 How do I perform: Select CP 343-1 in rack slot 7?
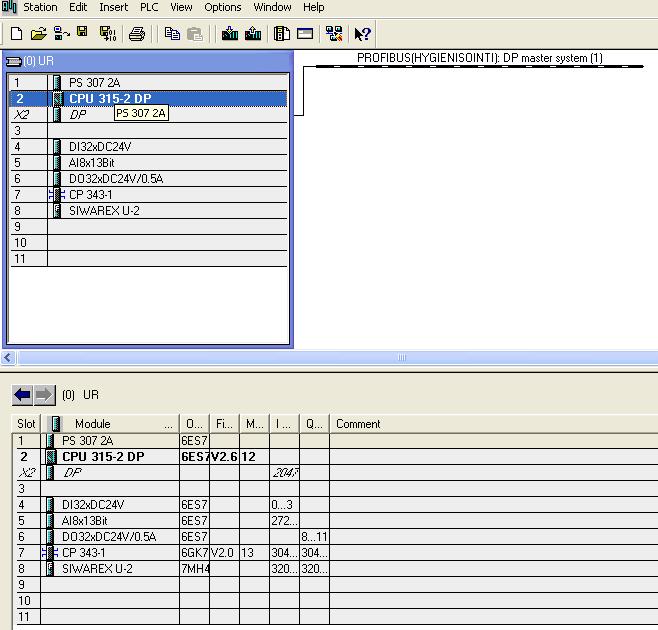tap(149, 195)
